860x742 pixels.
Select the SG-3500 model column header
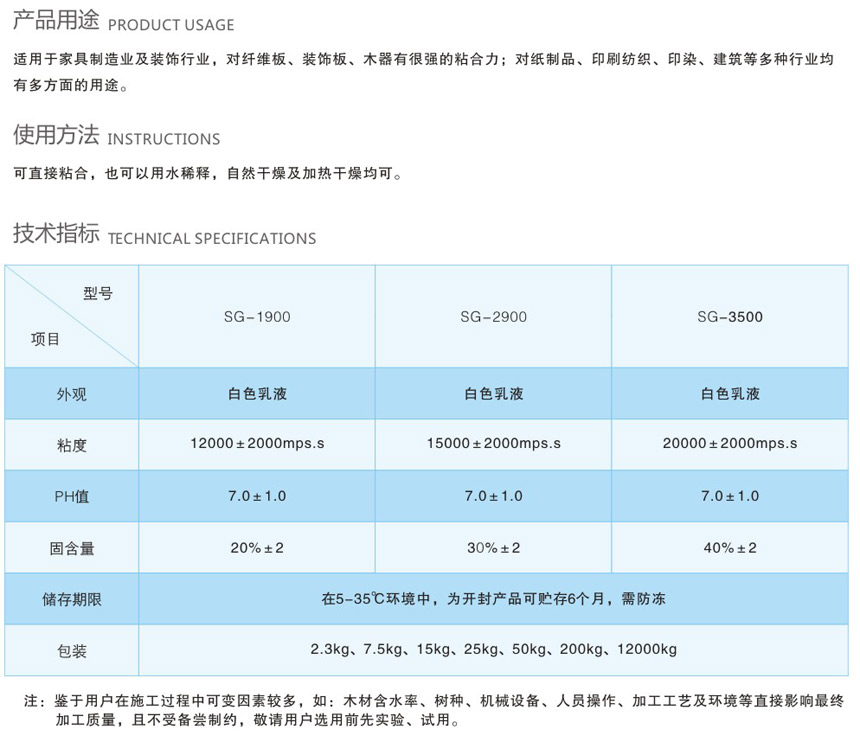pos(729,316)
